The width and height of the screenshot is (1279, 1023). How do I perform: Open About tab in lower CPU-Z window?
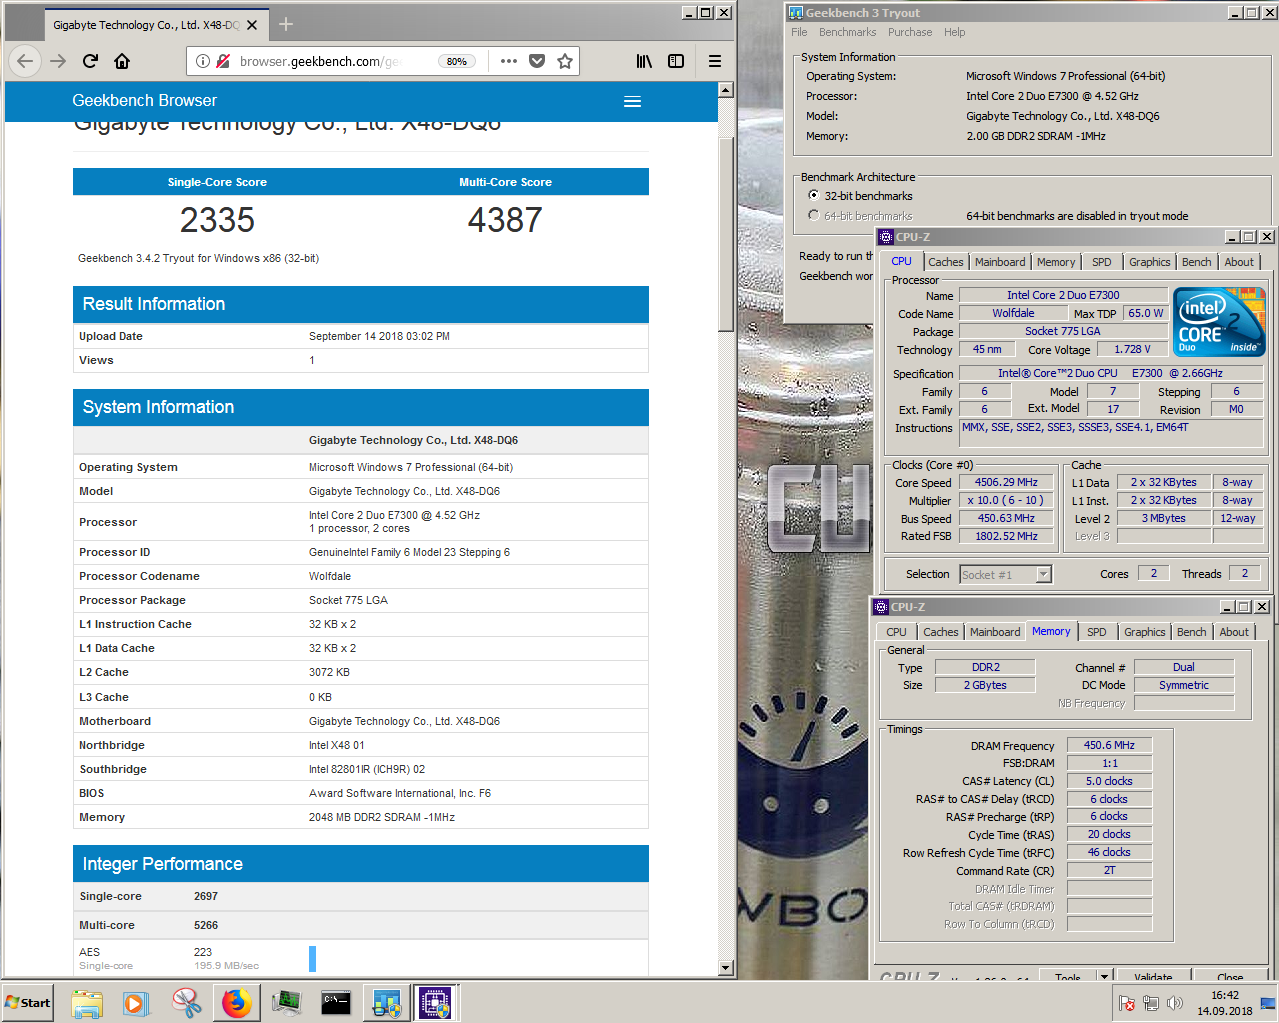tap(1234, 632)
